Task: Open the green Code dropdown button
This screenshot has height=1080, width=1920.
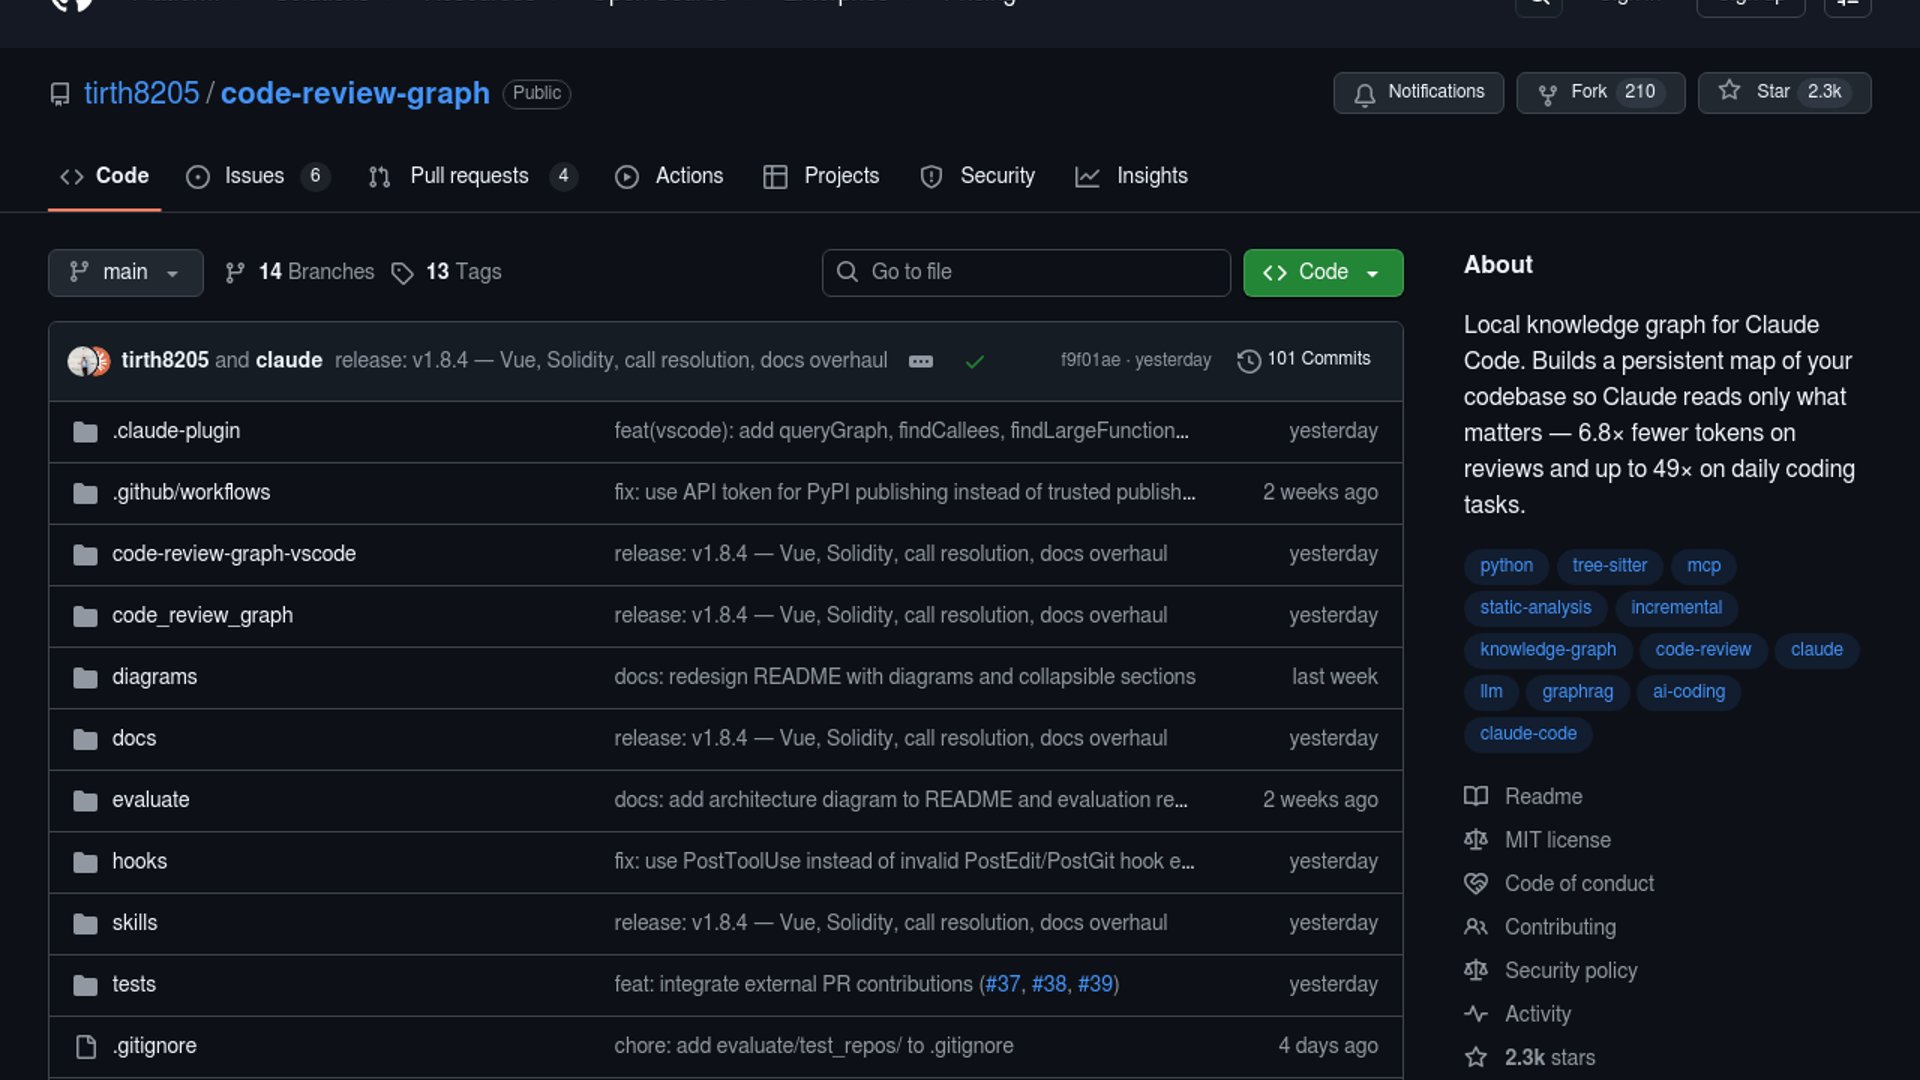Action: (1322, 273)
